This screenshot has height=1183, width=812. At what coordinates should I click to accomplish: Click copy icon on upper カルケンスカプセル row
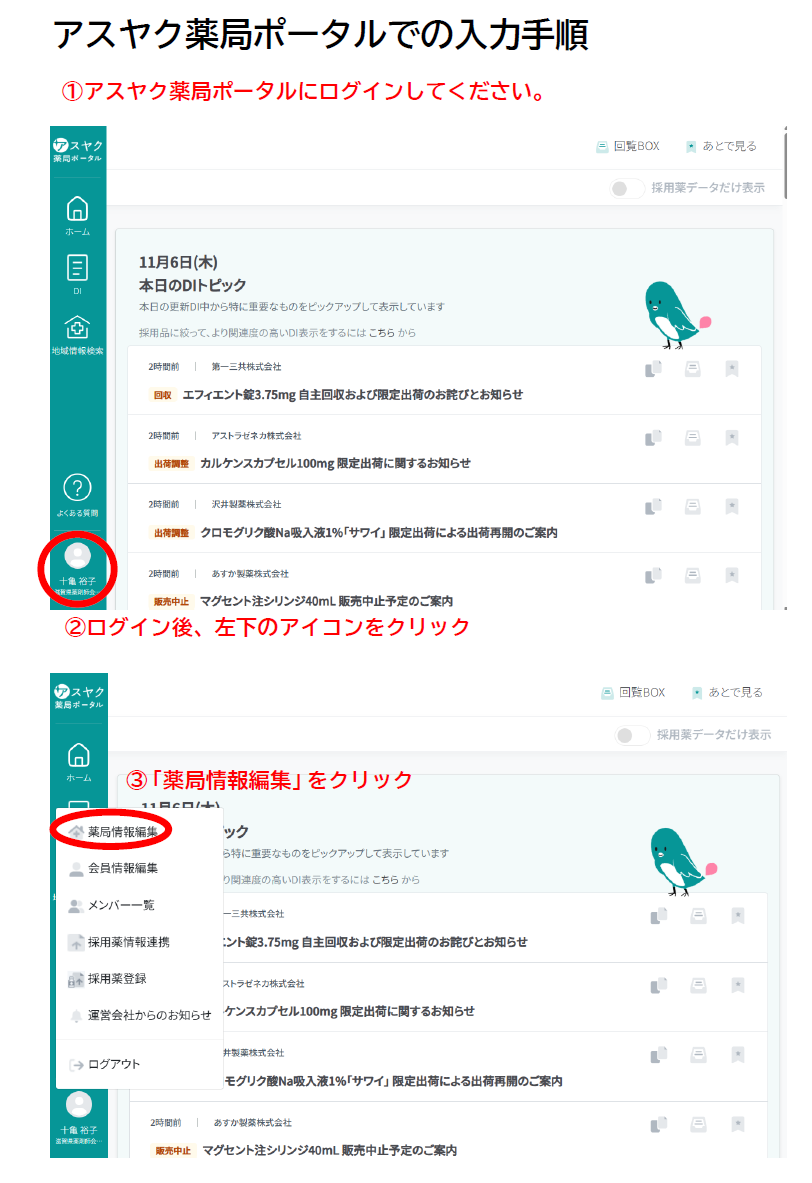[654, 437]
